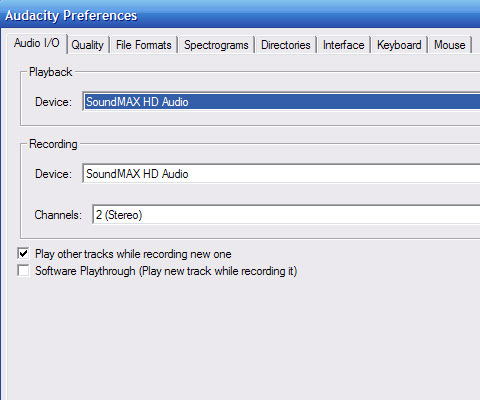Viewport: 480px width, 400px height.
Task: Open the Directories tab
Action: [x=286, y=45]
